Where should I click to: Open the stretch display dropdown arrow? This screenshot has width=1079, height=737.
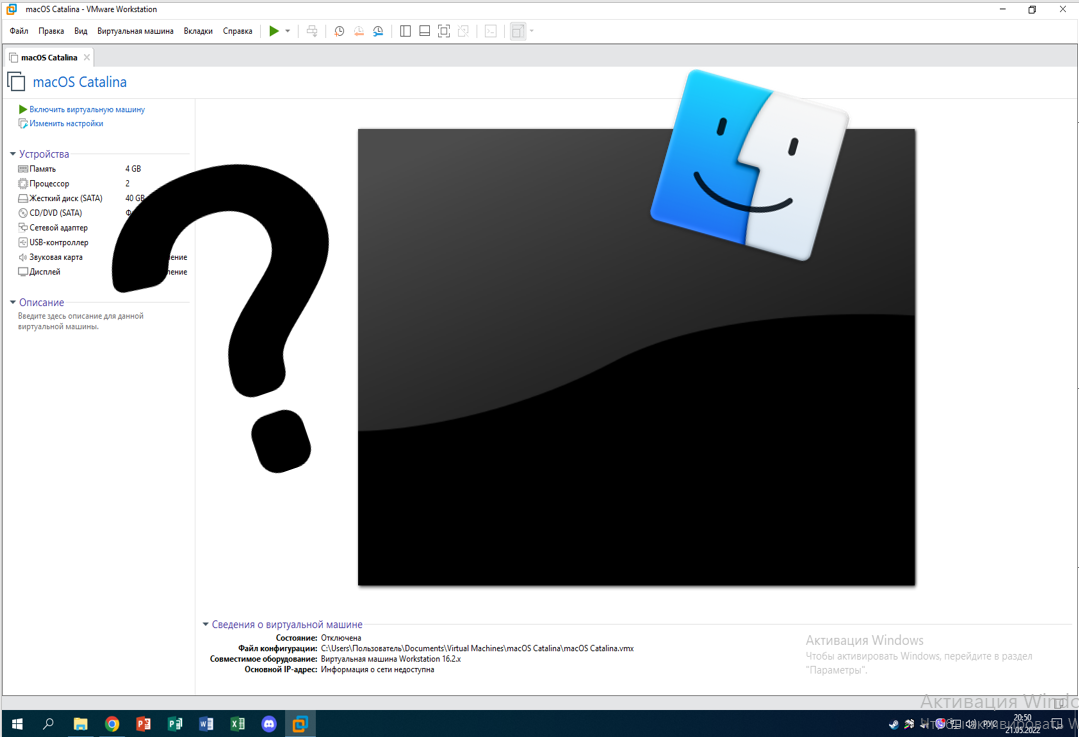click(531, 31)
